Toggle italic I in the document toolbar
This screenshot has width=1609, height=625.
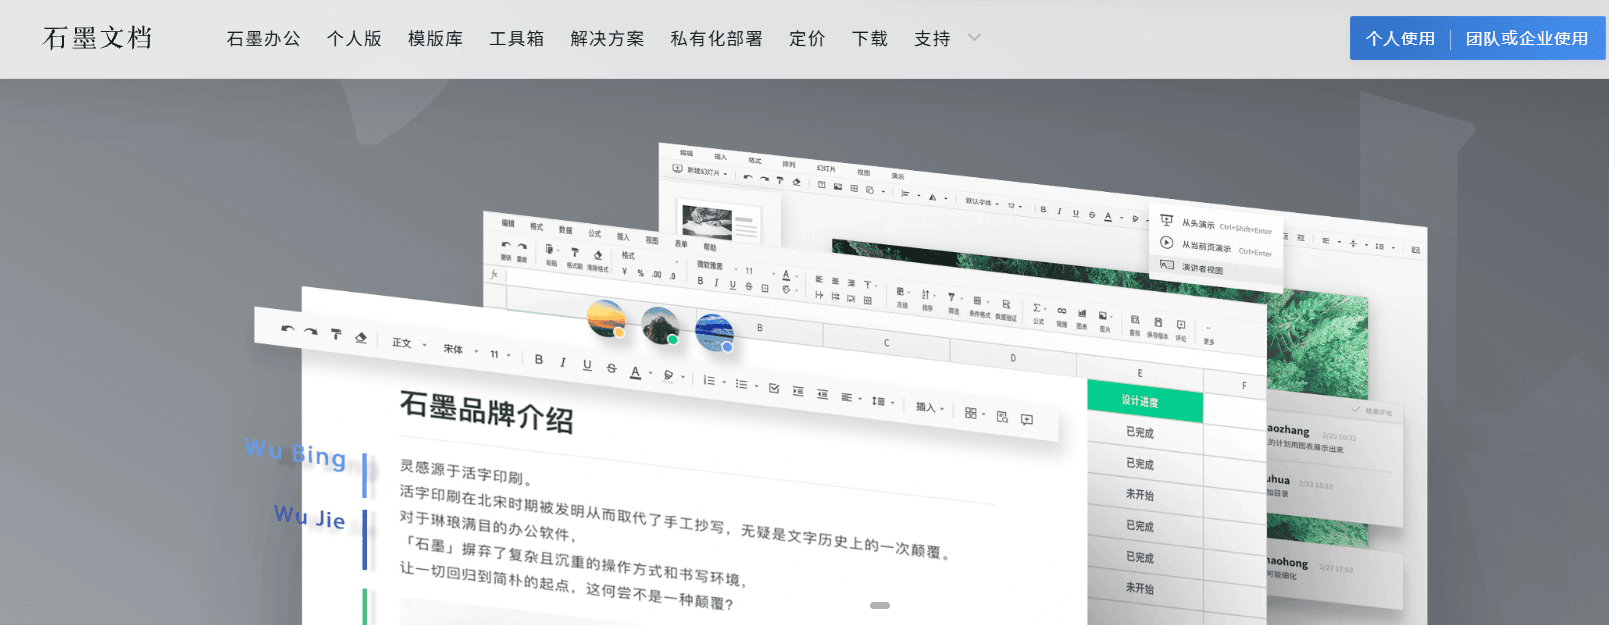pos(563,362)
